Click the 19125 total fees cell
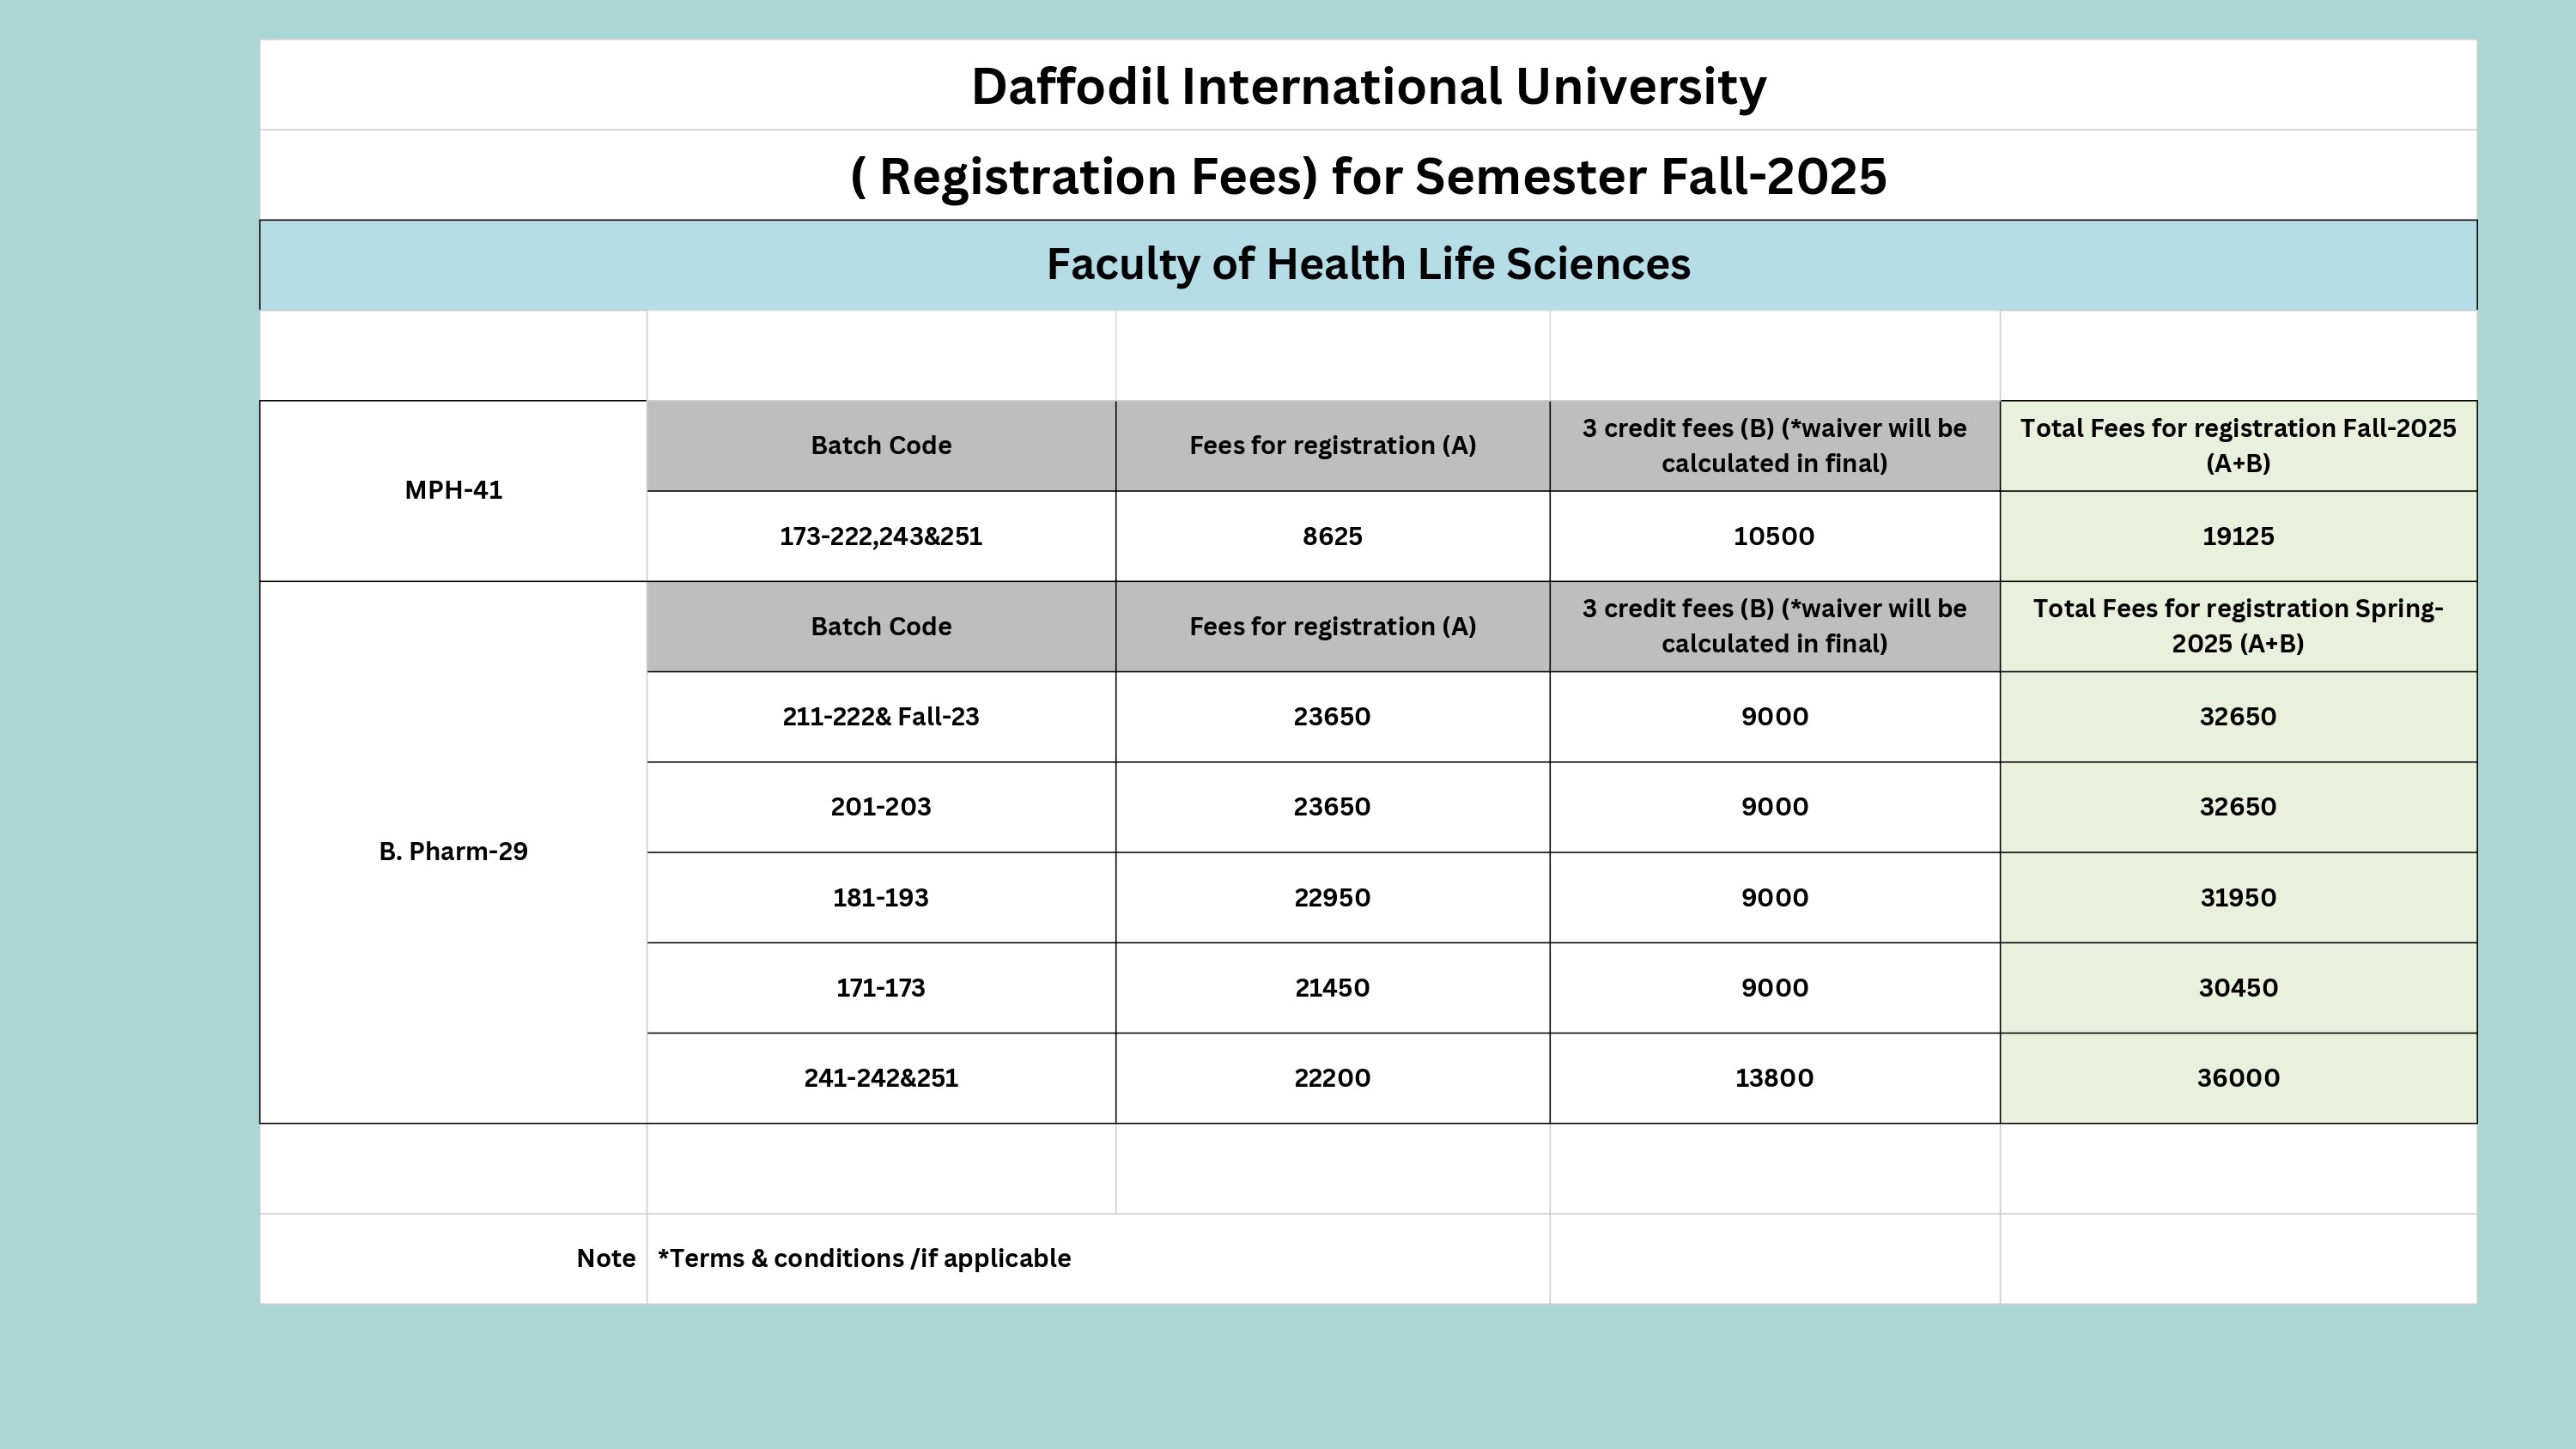 [x=2238, y=536]
